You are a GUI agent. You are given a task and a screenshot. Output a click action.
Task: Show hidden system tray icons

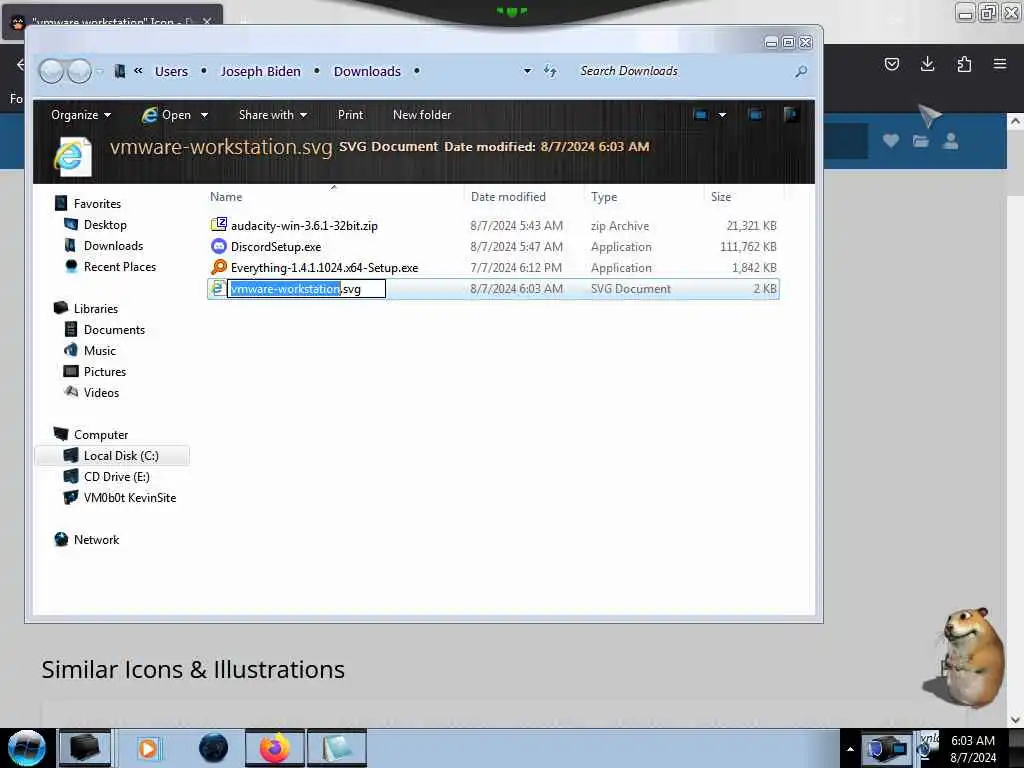coord(850,749)
